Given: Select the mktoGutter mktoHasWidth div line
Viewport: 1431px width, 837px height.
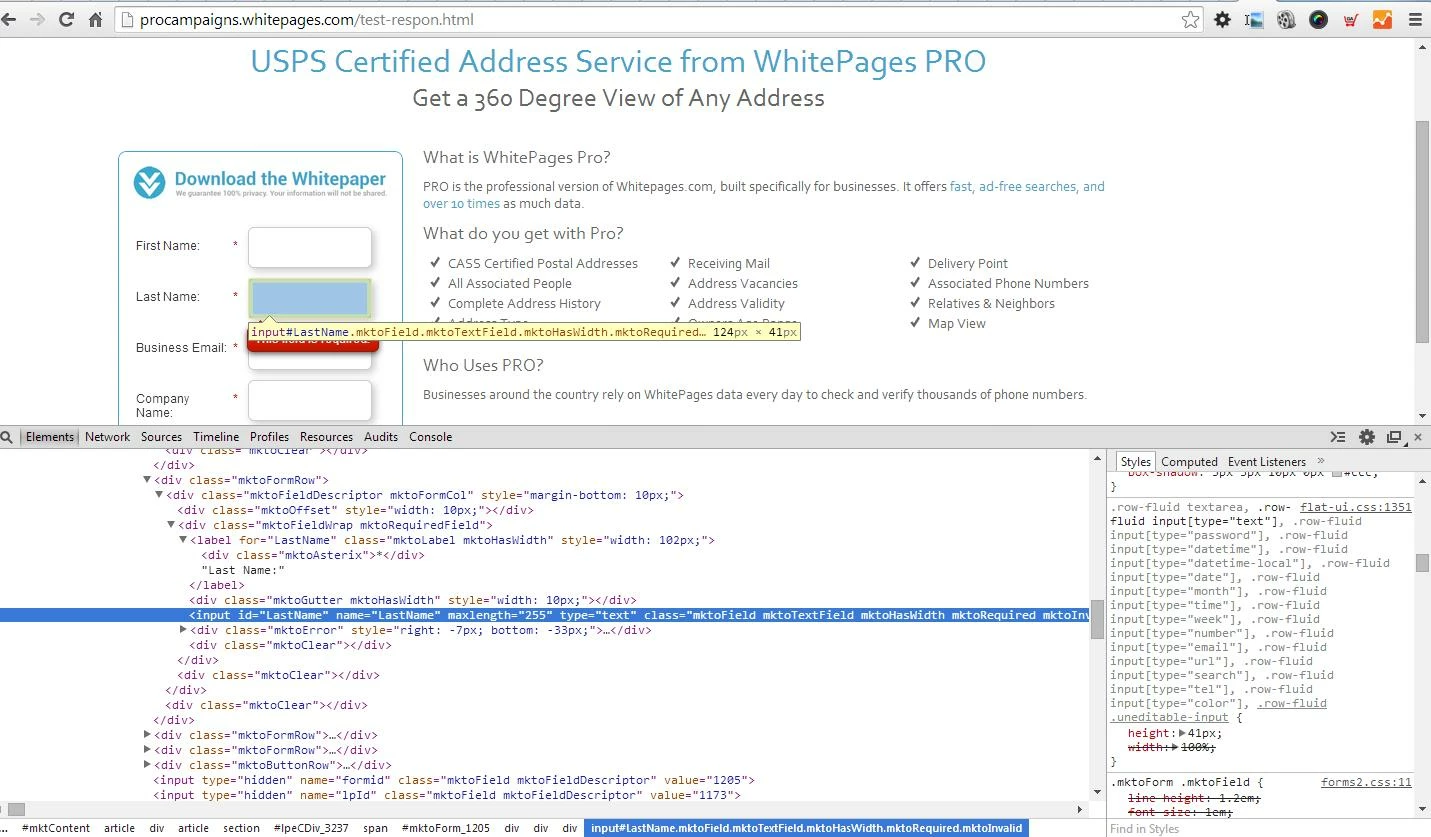Looking at the screenshot, I should [413, 600].
